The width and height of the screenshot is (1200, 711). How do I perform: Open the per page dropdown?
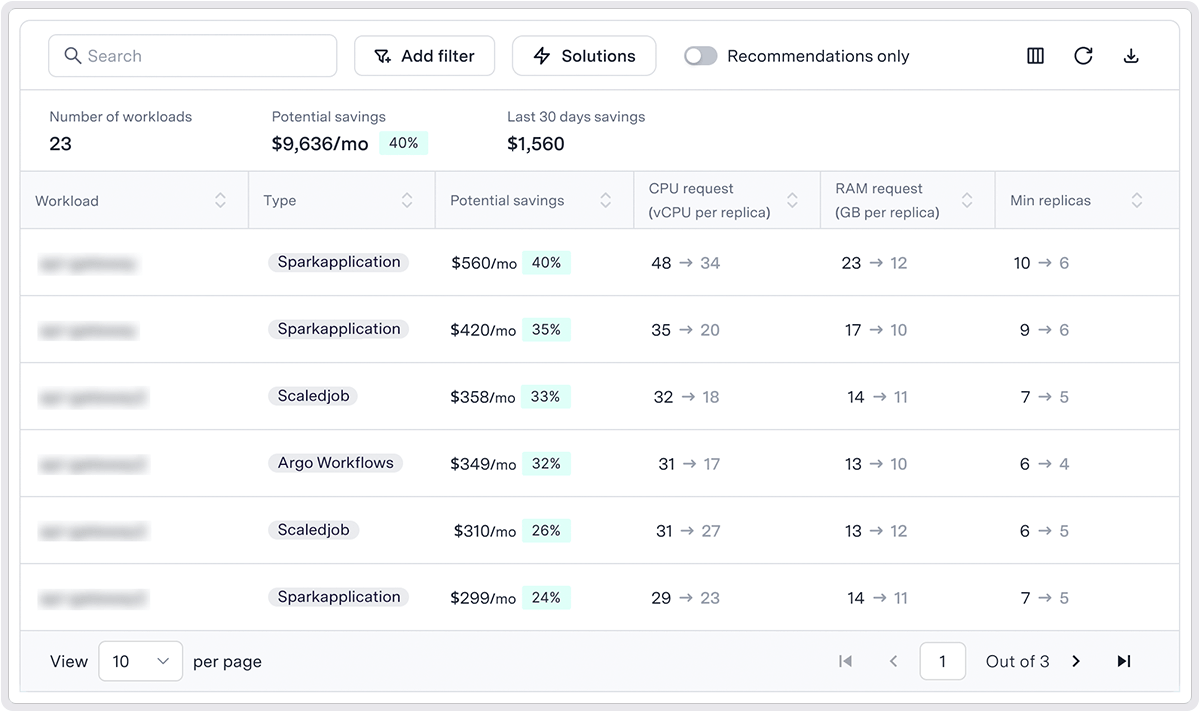click(140, 661)
